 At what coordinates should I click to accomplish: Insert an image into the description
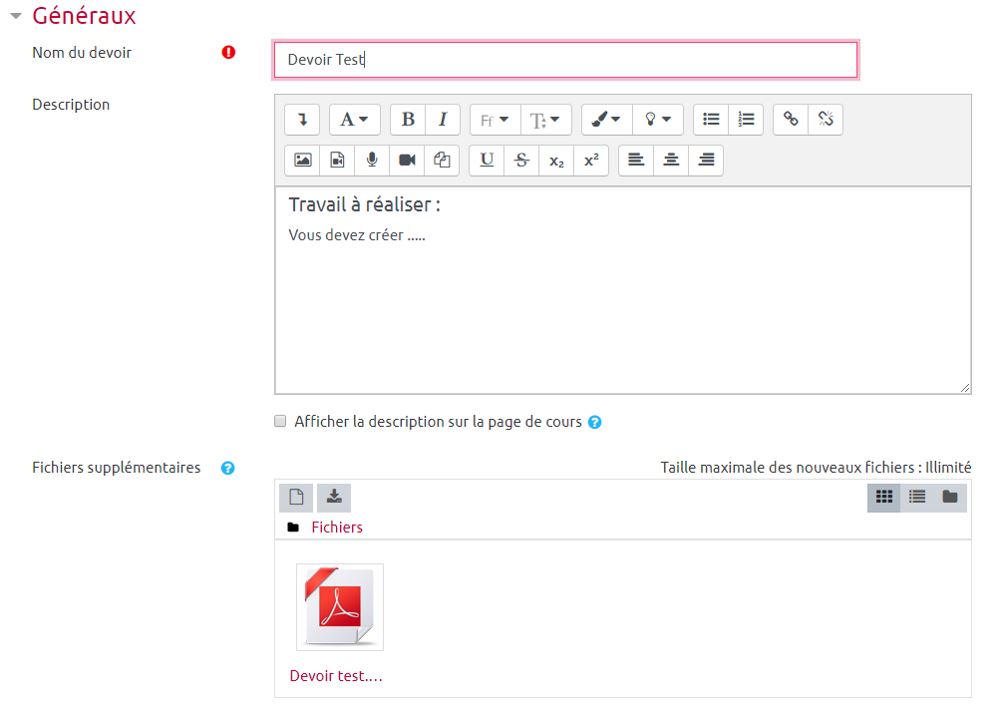point(302,160)
